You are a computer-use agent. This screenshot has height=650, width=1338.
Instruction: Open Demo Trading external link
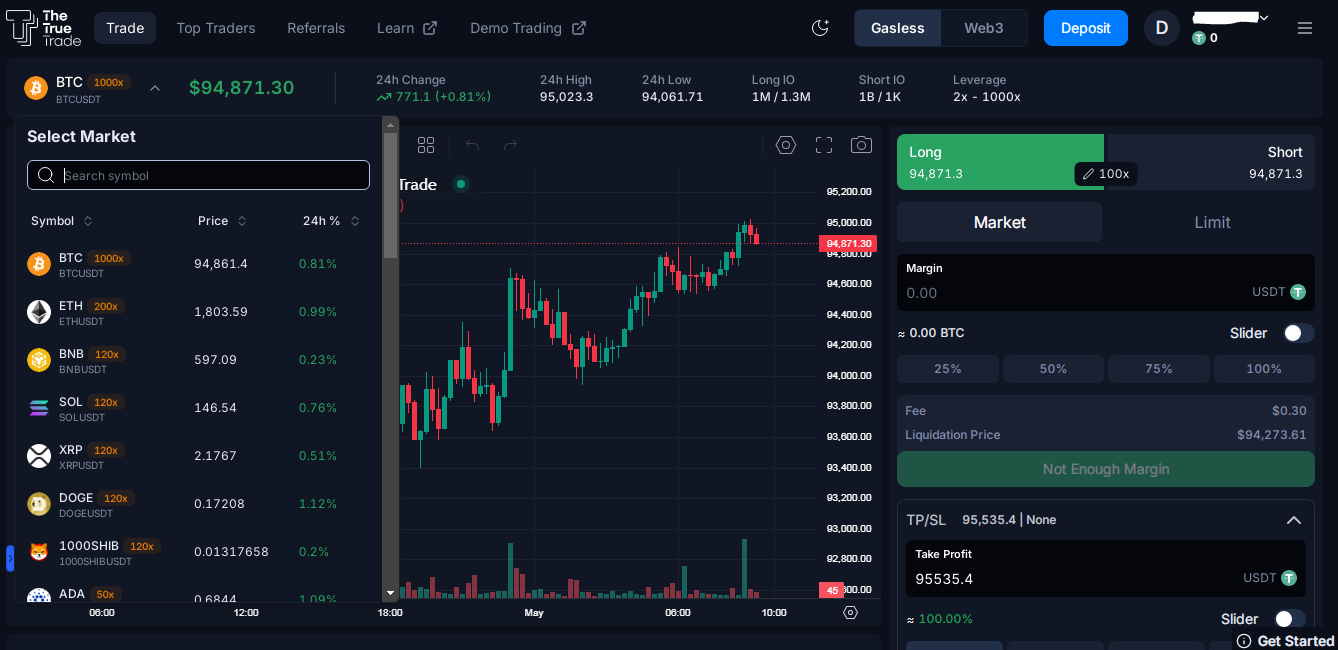click(x=528, y=28)
